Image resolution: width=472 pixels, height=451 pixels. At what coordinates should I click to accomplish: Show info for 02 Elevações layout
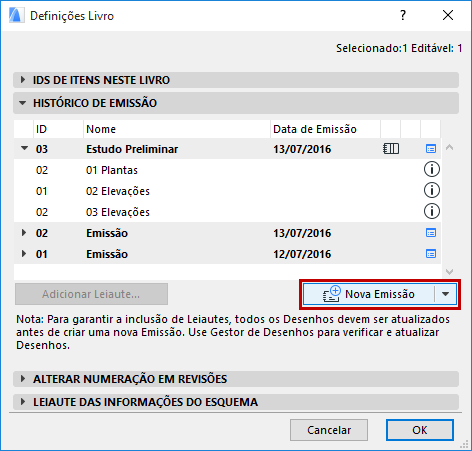pyautogui.click(x=431, y=190)
